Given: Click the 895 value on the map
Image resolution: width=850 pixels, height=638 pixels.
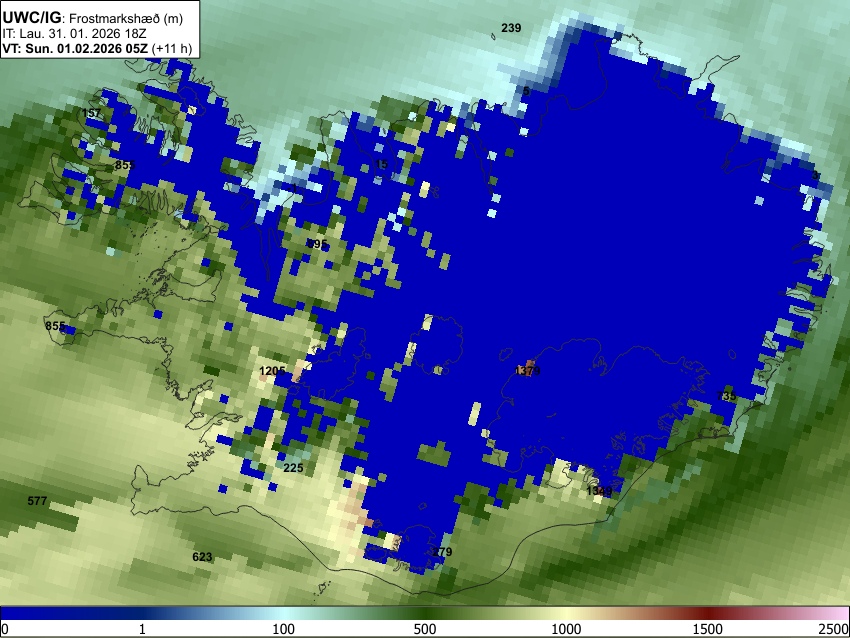Looking at the screenshot, I should pos(317,244).
